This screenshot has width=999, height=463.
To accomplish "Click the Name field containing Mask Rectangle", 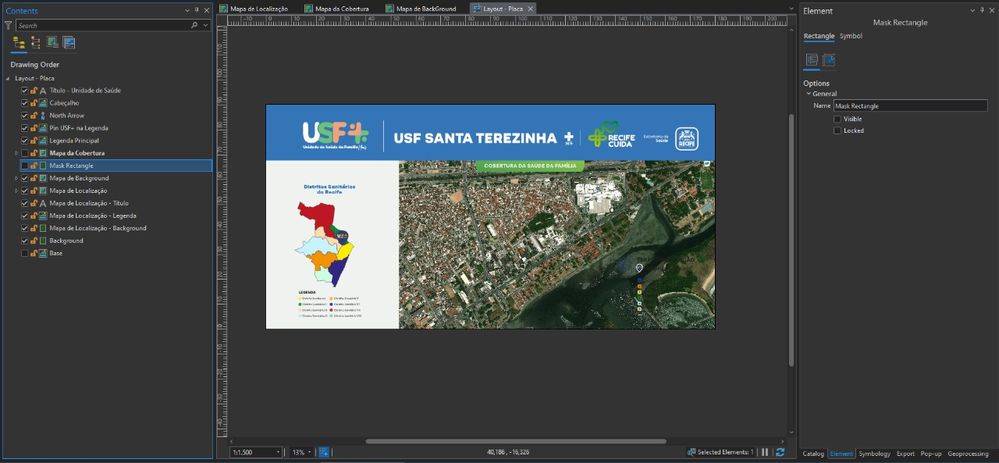I will pyautogui.click(x=909, y=105).
